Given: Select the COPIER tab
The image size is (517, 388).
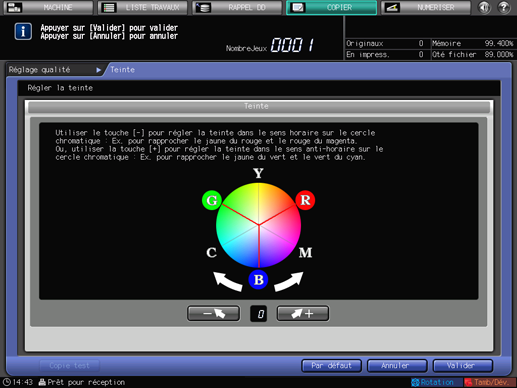Looking at the screenshot, I should pos(332,7).
